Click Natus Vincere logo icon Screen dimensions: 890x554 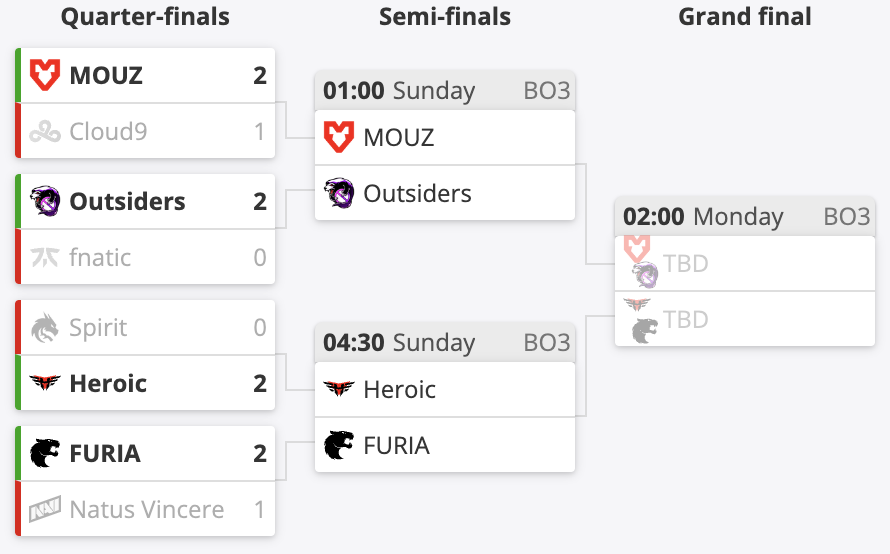tap(44, 509)
